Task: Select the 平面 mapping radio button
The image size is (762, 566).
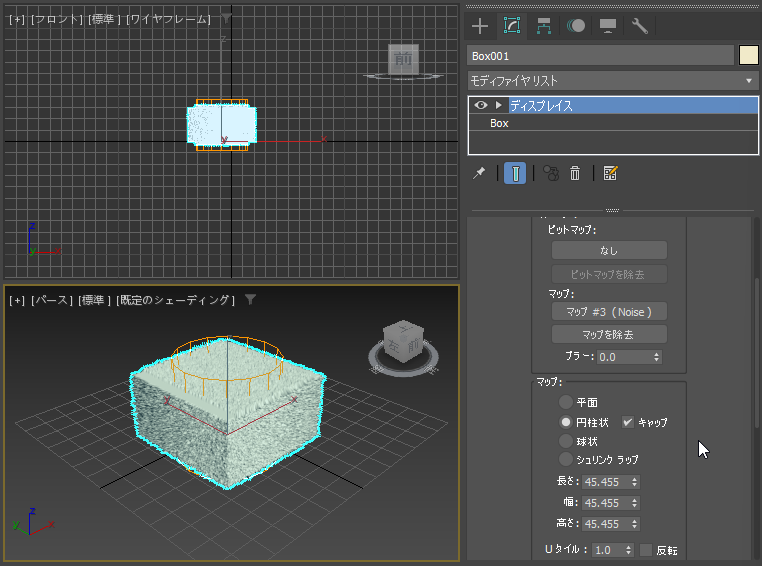Action: click(566, 402)
